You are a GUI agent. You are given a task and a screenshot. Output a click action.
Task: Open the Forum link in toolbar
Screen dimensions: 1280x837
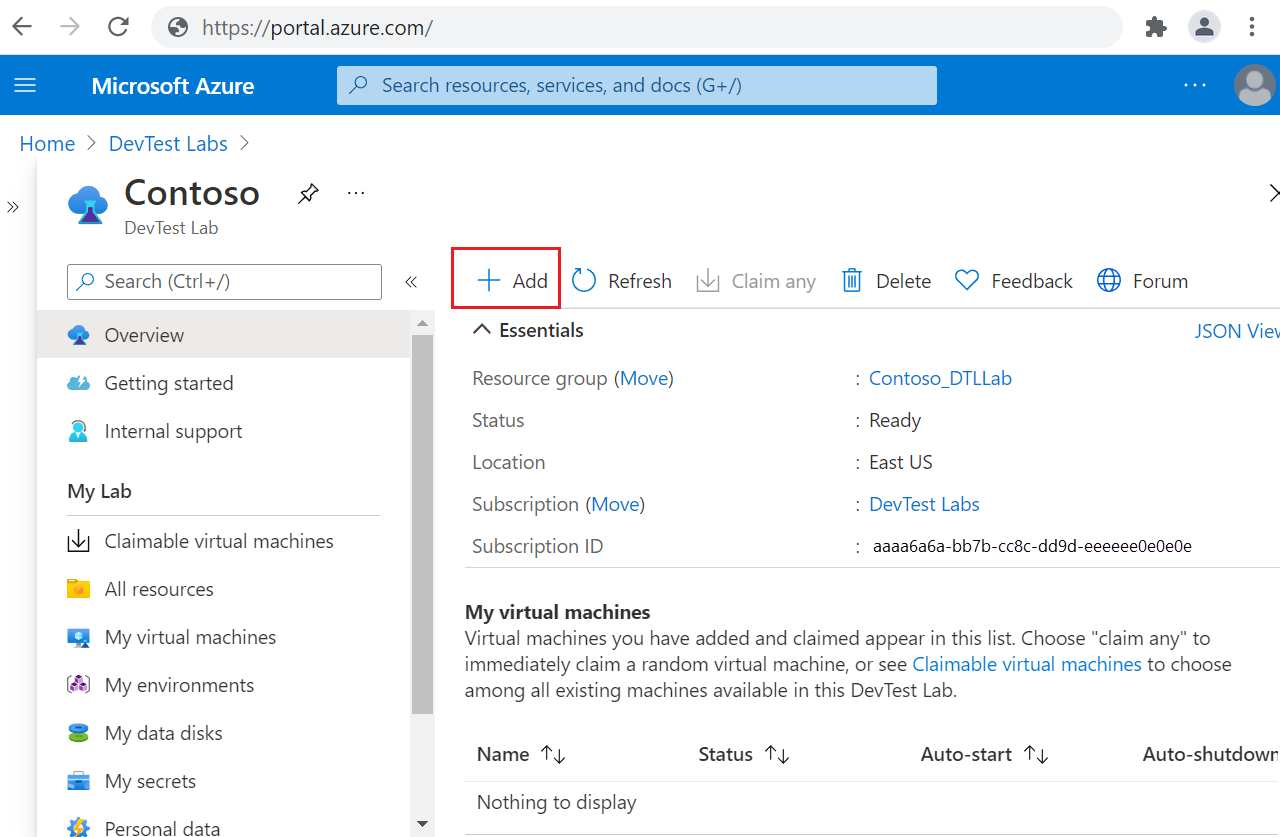tap(1142, 281)
